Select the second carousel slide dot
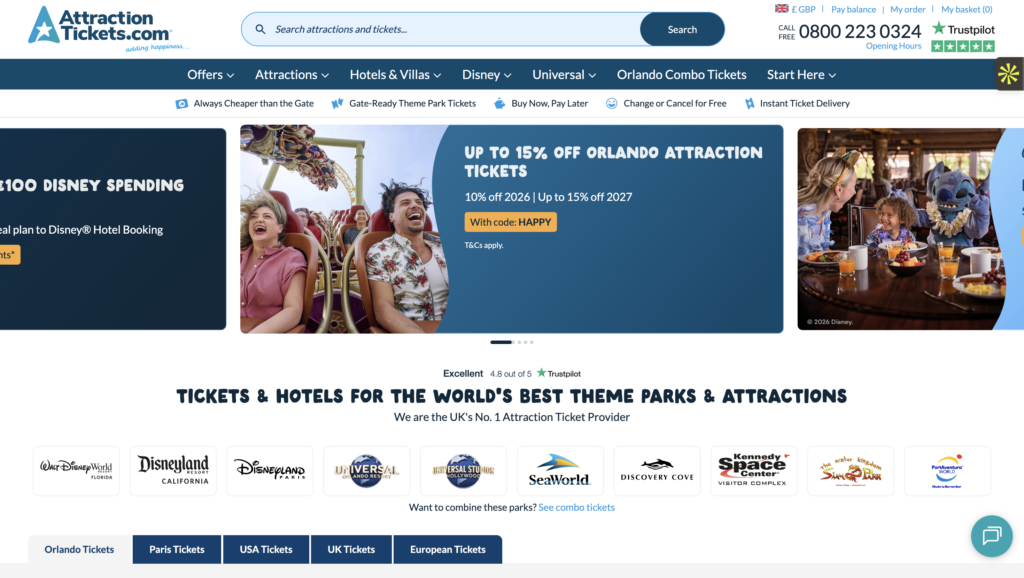This screenshot has height=578, width=1024. (519, 342)
